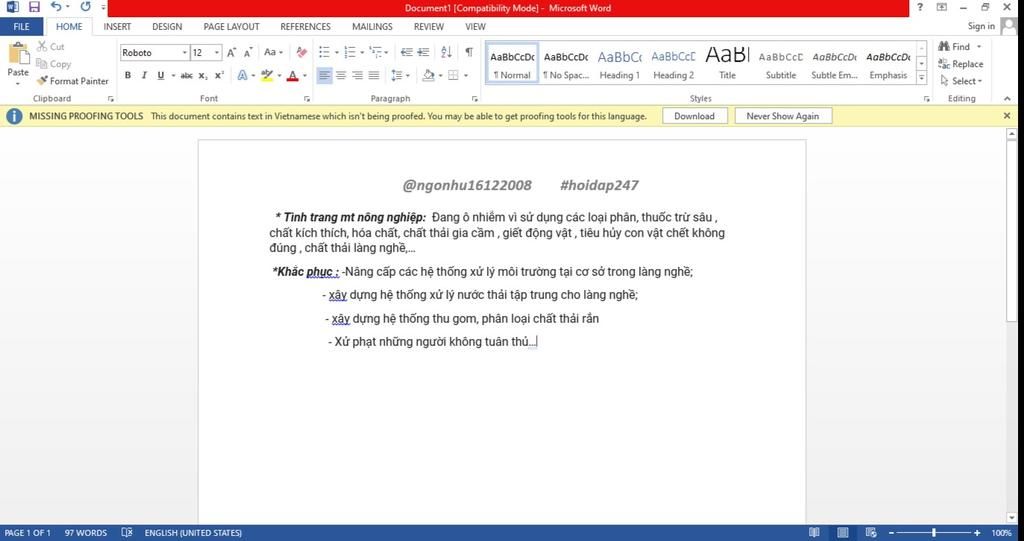This screenshot has width=1024, height=541.
Task: Apply subscript formatting
Action: click(203, 76)
